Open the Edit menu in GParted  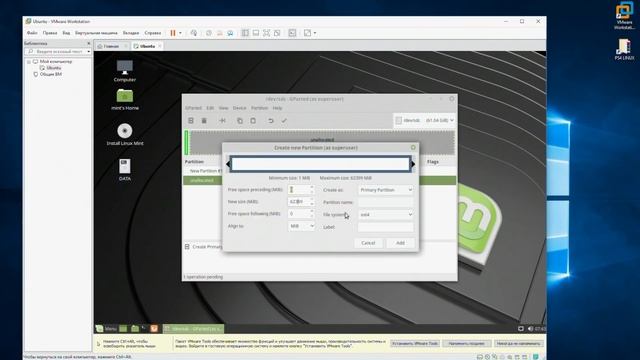point(210,108)
